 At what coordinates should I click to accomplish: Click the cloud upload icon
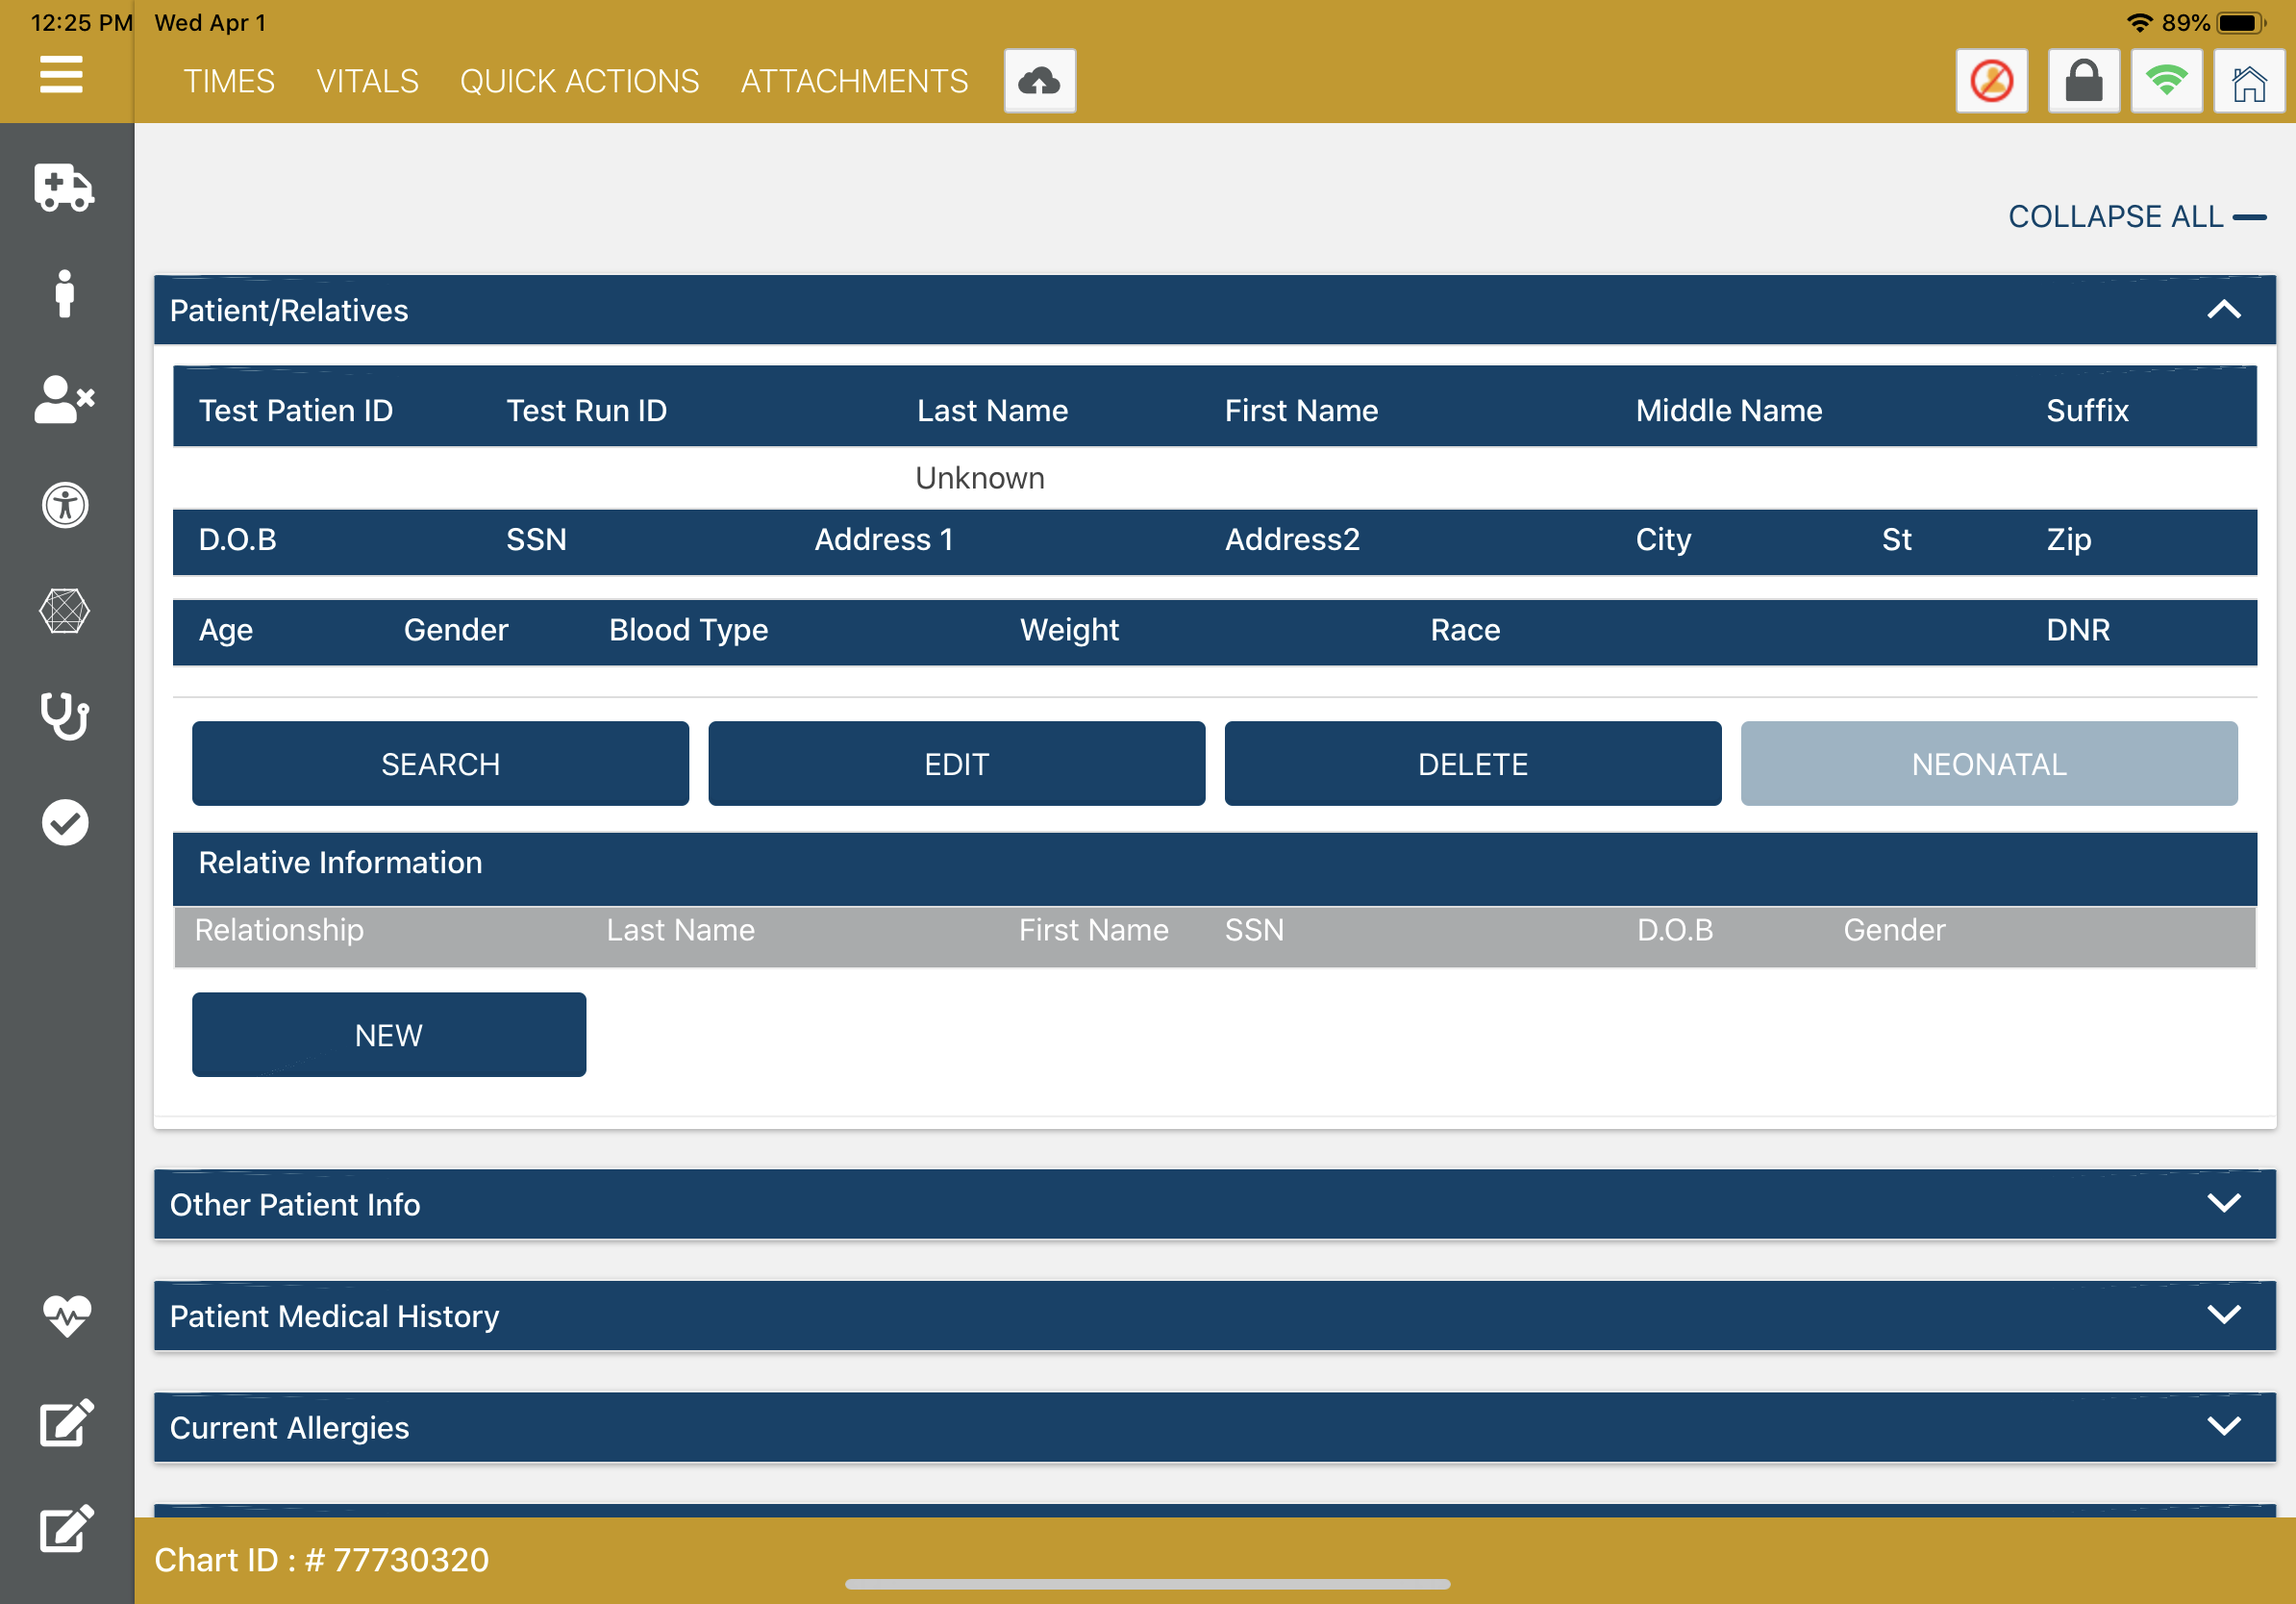pos(1039,81)
